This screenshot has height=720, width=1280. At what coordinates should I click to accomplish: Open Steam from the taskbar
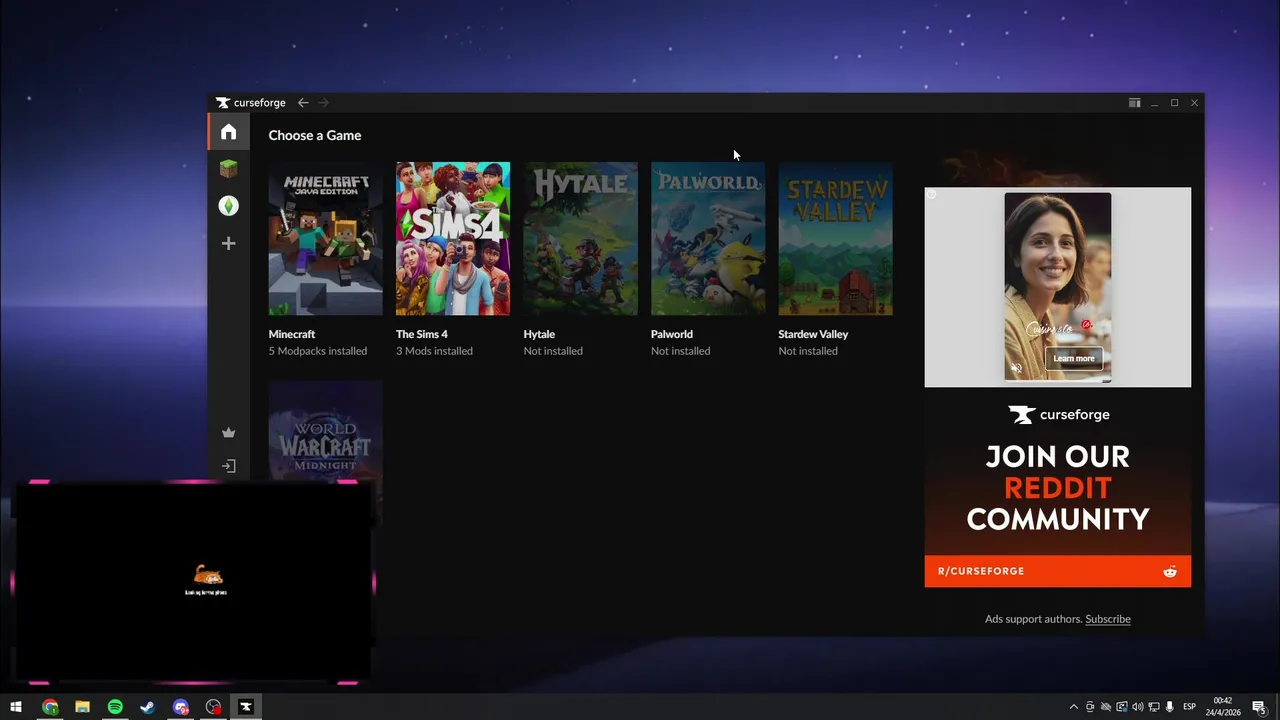tap(148, 707)
